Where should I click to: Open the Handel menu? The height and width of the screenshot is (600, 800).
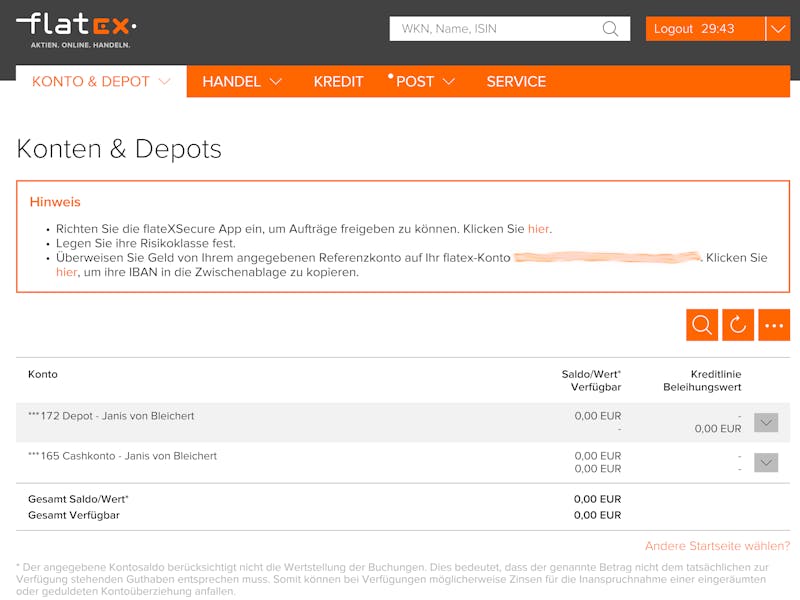click(242, 81)
